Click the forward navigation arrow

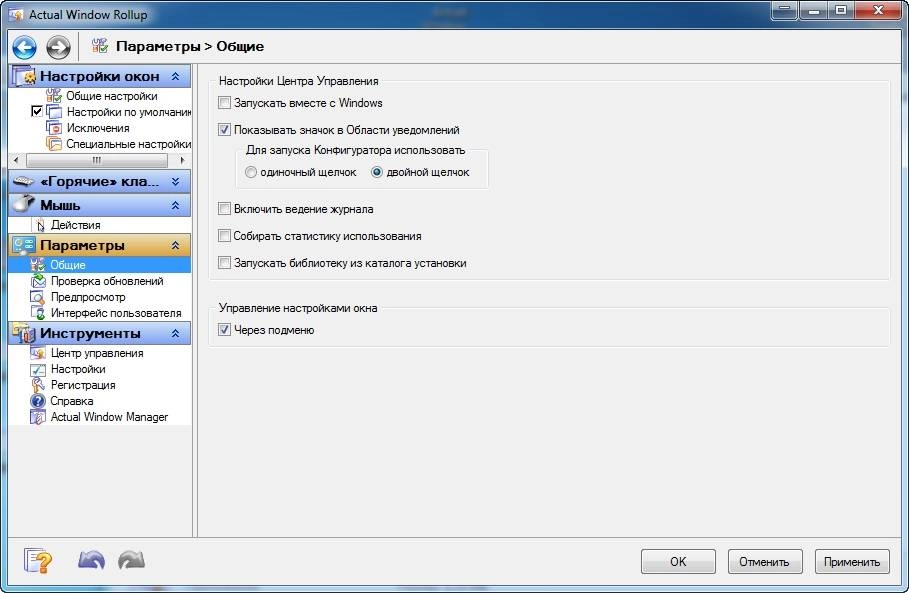[58, 47]
